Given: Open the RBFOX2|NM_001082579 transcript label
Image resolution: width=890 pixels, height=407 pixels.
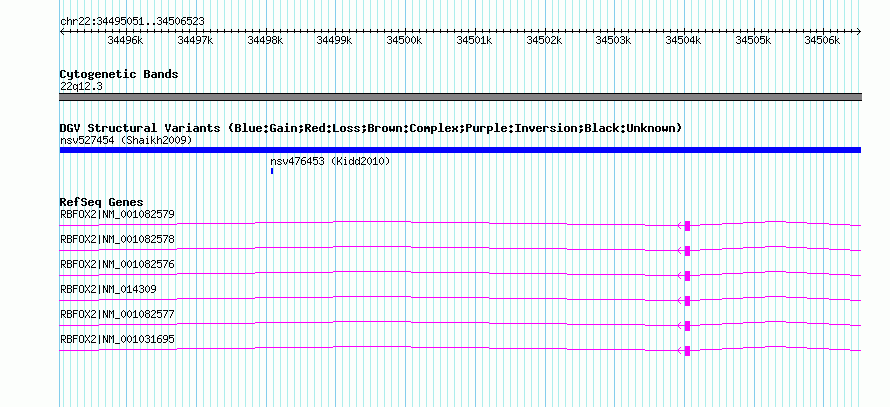Looking at the screenshot, I should [117, 215].
